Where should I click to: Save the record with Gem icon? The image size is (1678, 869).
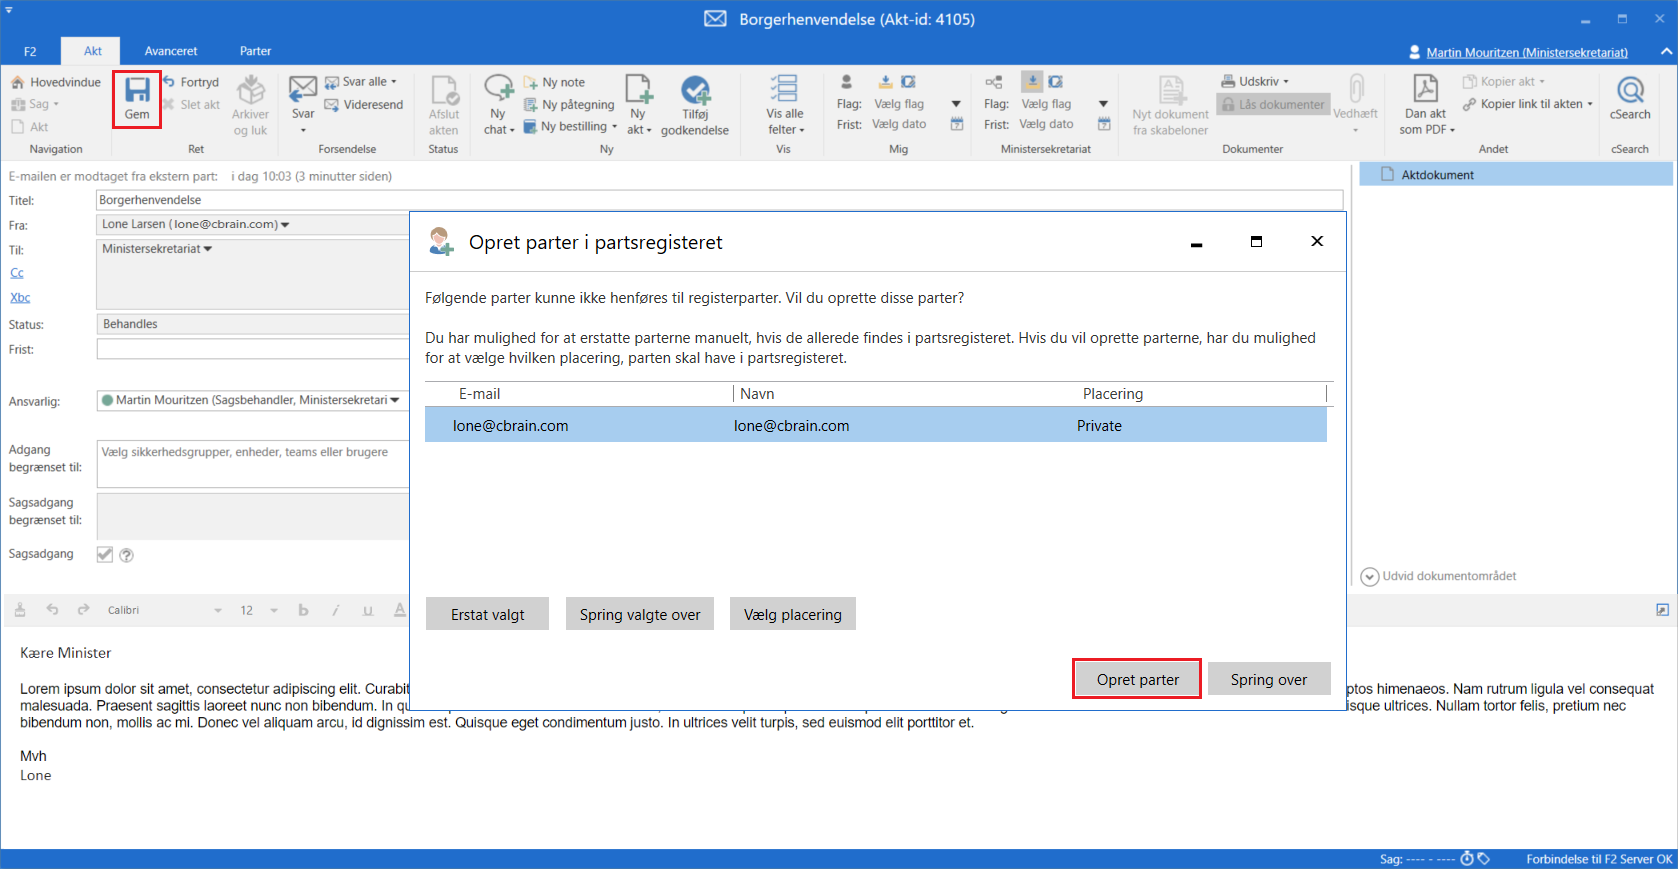[137, 99]
